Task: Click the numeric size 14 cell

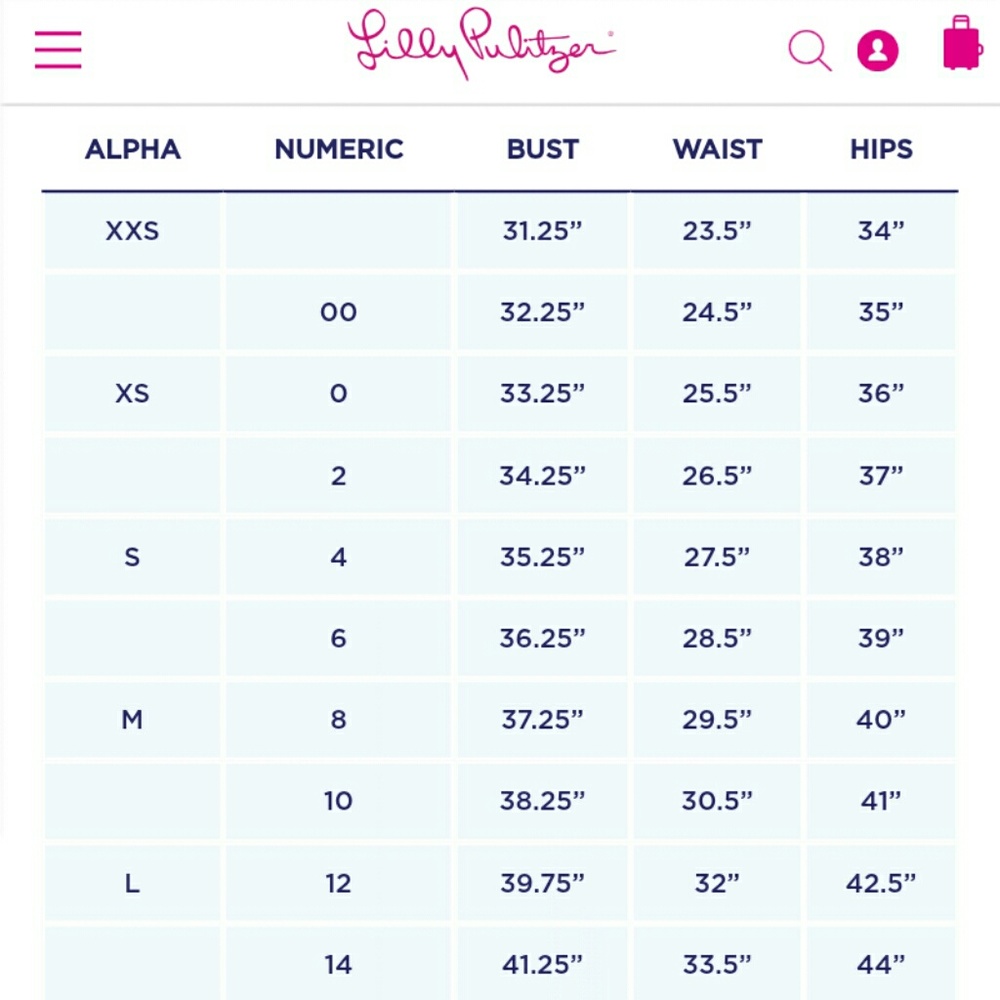Action: [x=339, y=964]
